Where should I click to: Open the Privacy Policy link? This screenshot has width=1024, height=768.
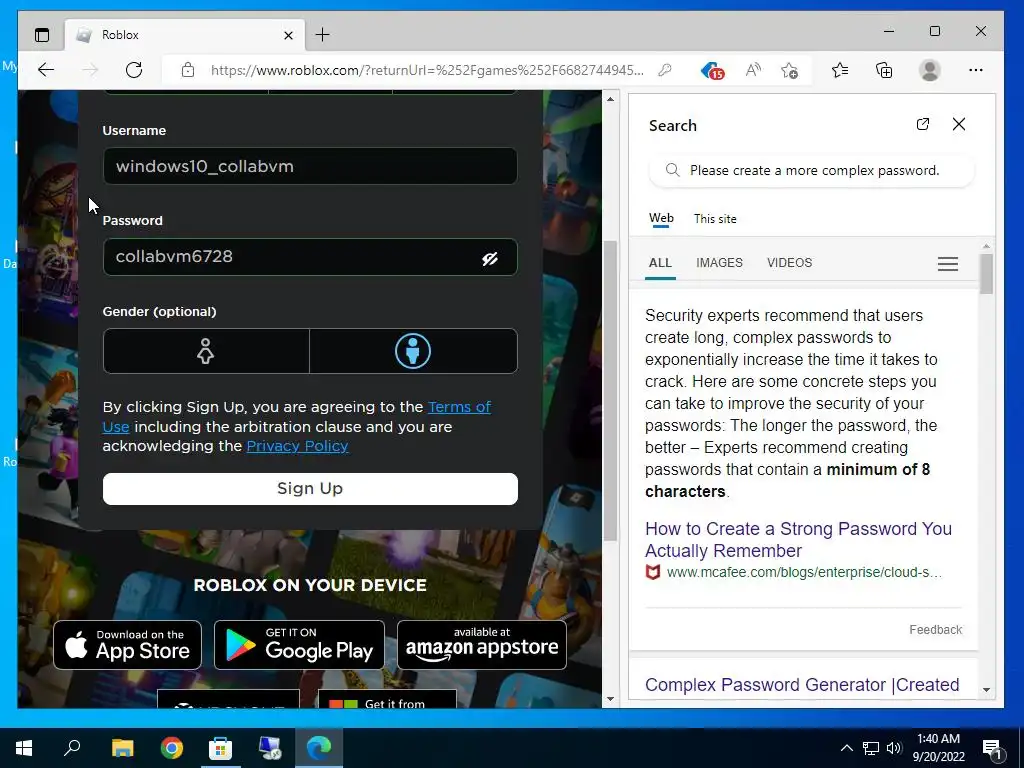[297, 446]
